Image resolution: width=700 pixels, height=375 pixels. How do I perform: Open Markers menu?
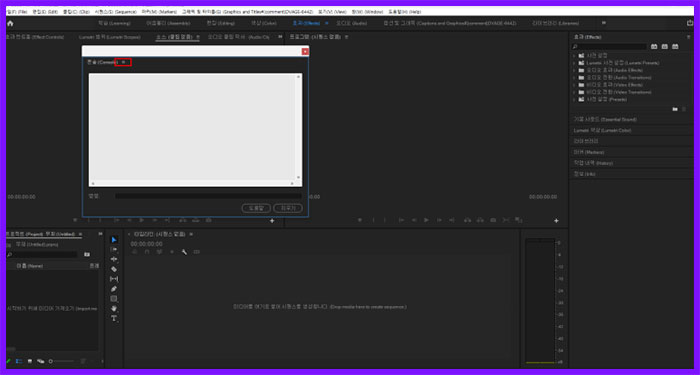[x=159, y=12]
